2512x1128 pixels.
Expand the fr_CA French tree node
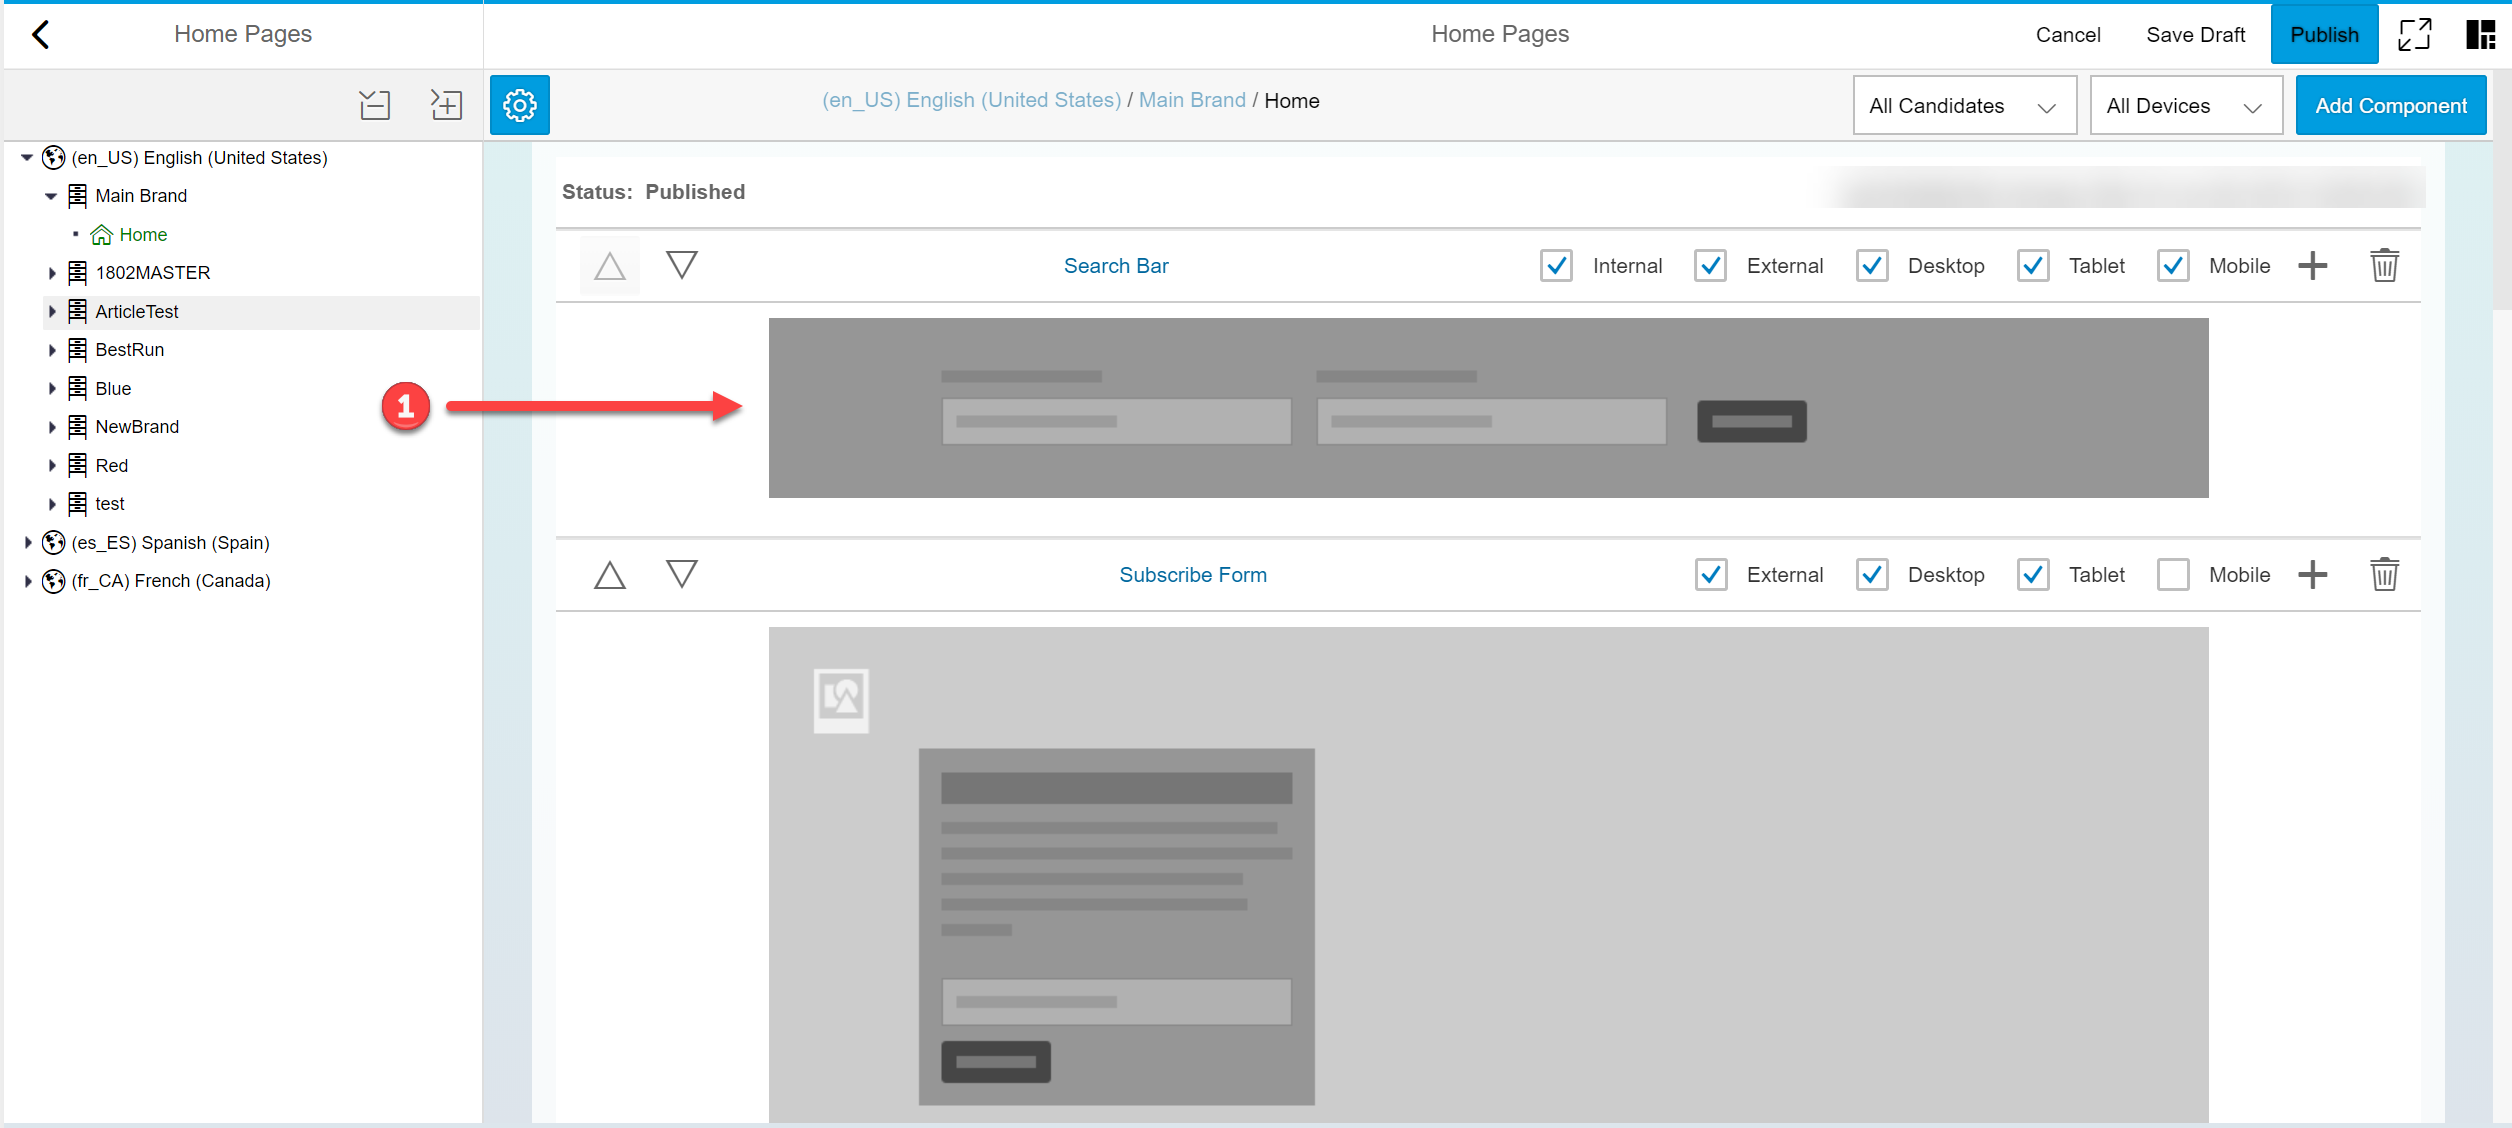pyautogui.click(x=28, y=581)
